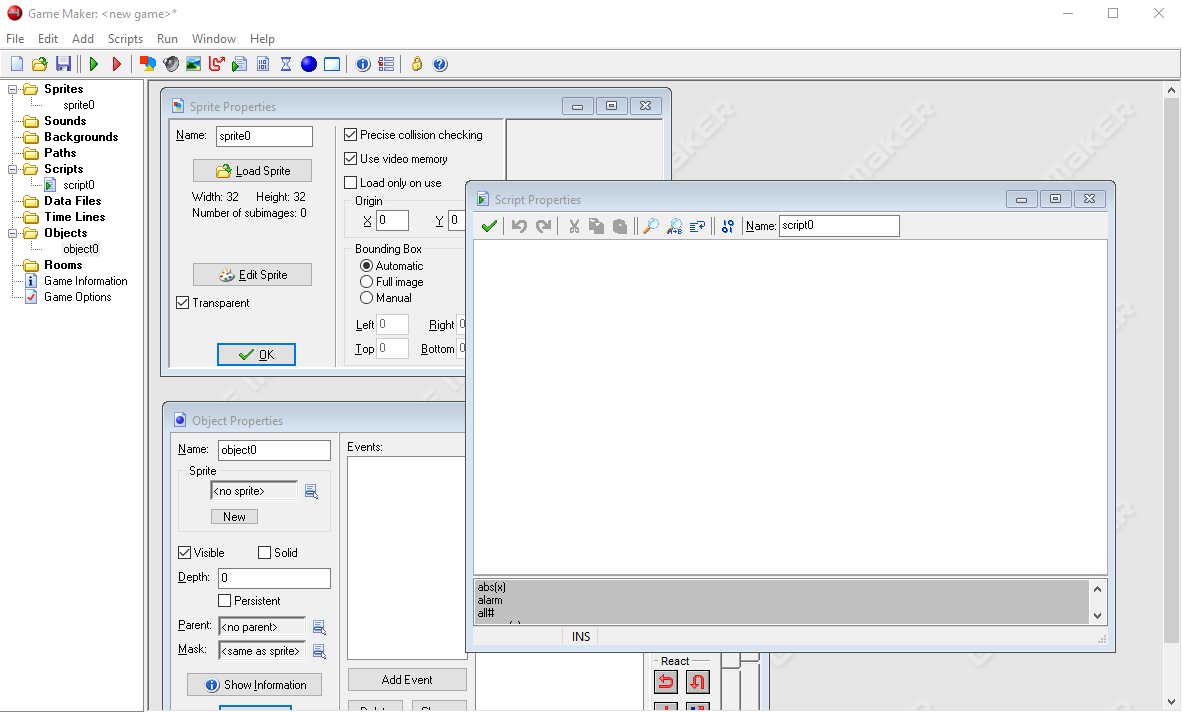Cut selection in script editor
1182x712 pixels.
[x=574, y=225]
